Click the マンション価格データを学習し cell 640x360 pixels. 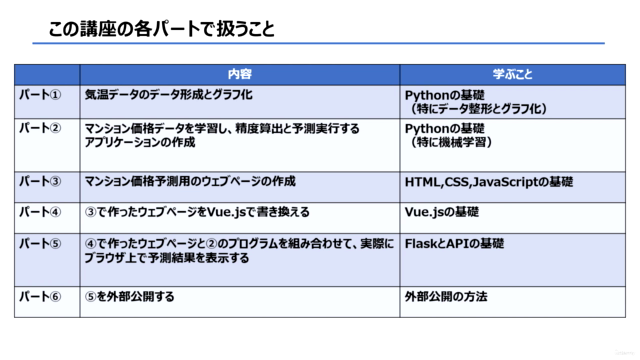coord(240,145)
